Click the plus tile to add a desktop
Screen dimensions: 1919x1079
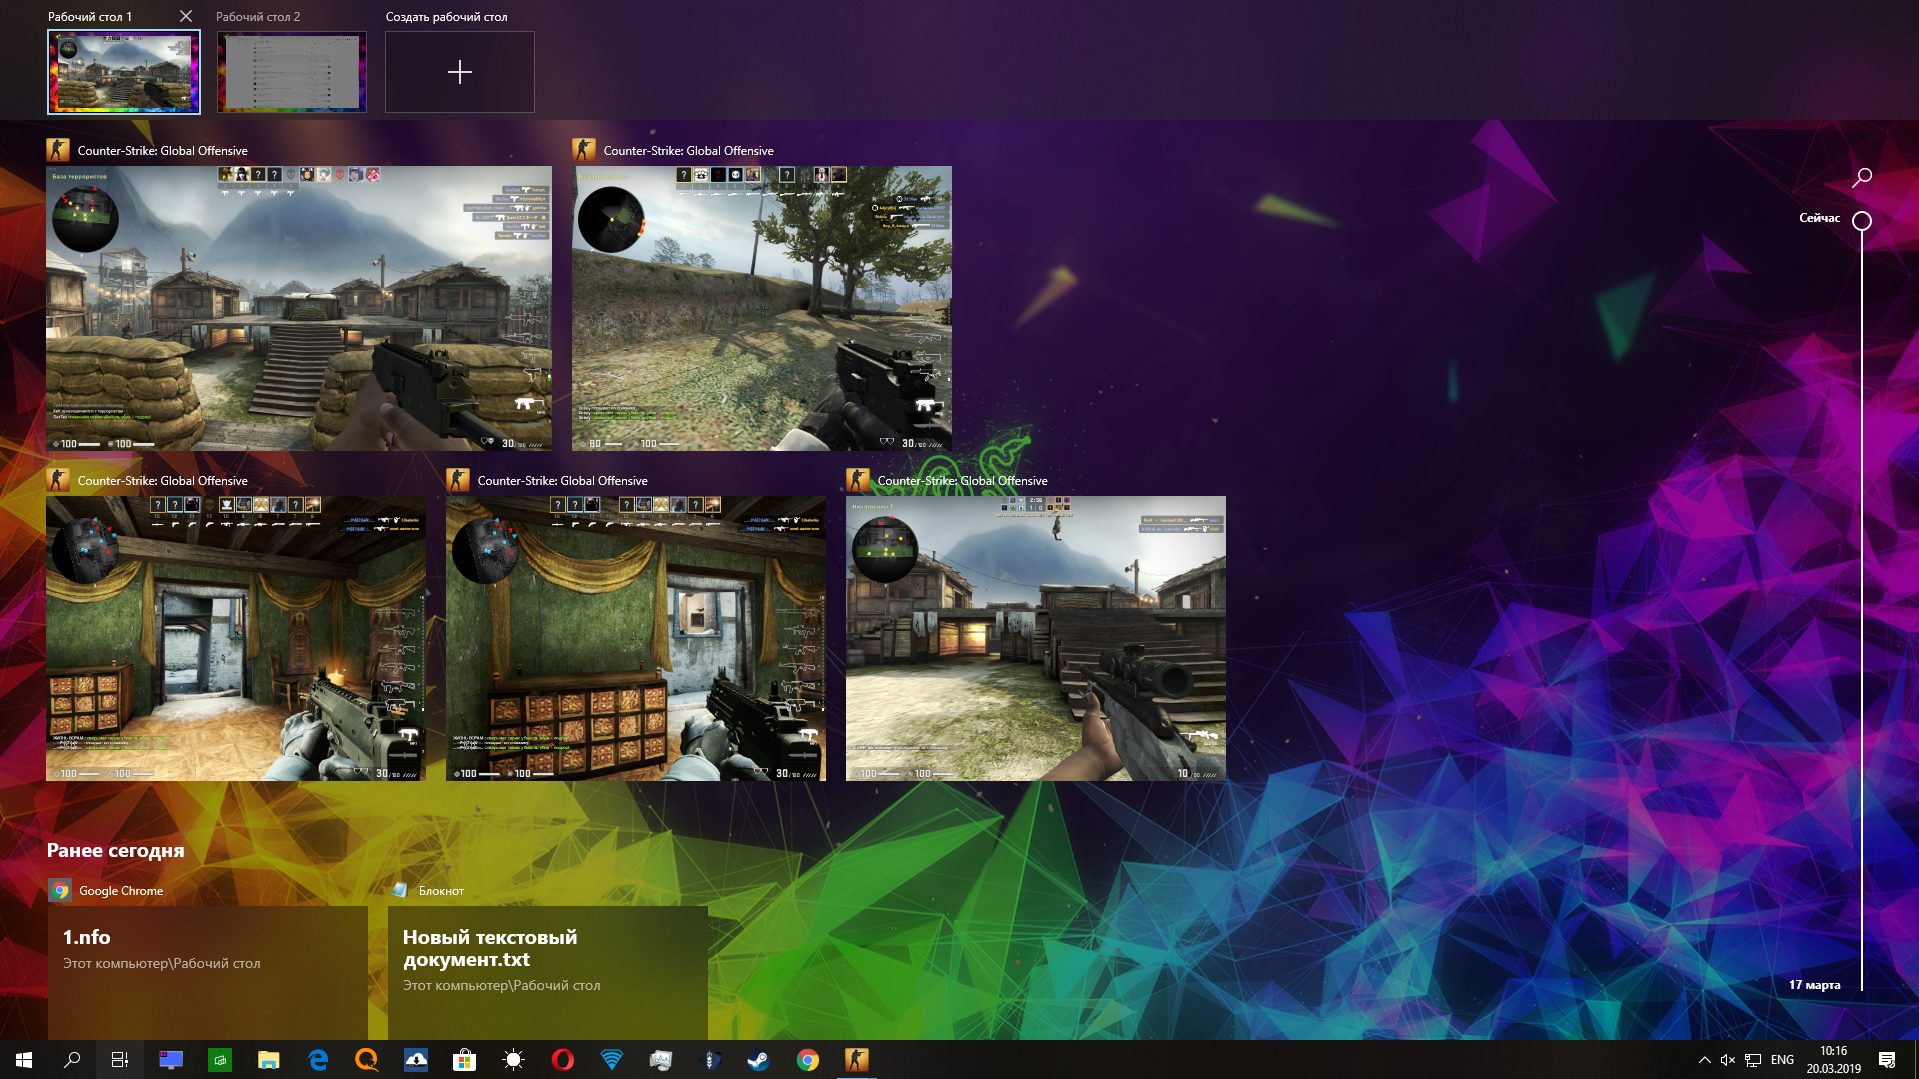pos(460,72)
